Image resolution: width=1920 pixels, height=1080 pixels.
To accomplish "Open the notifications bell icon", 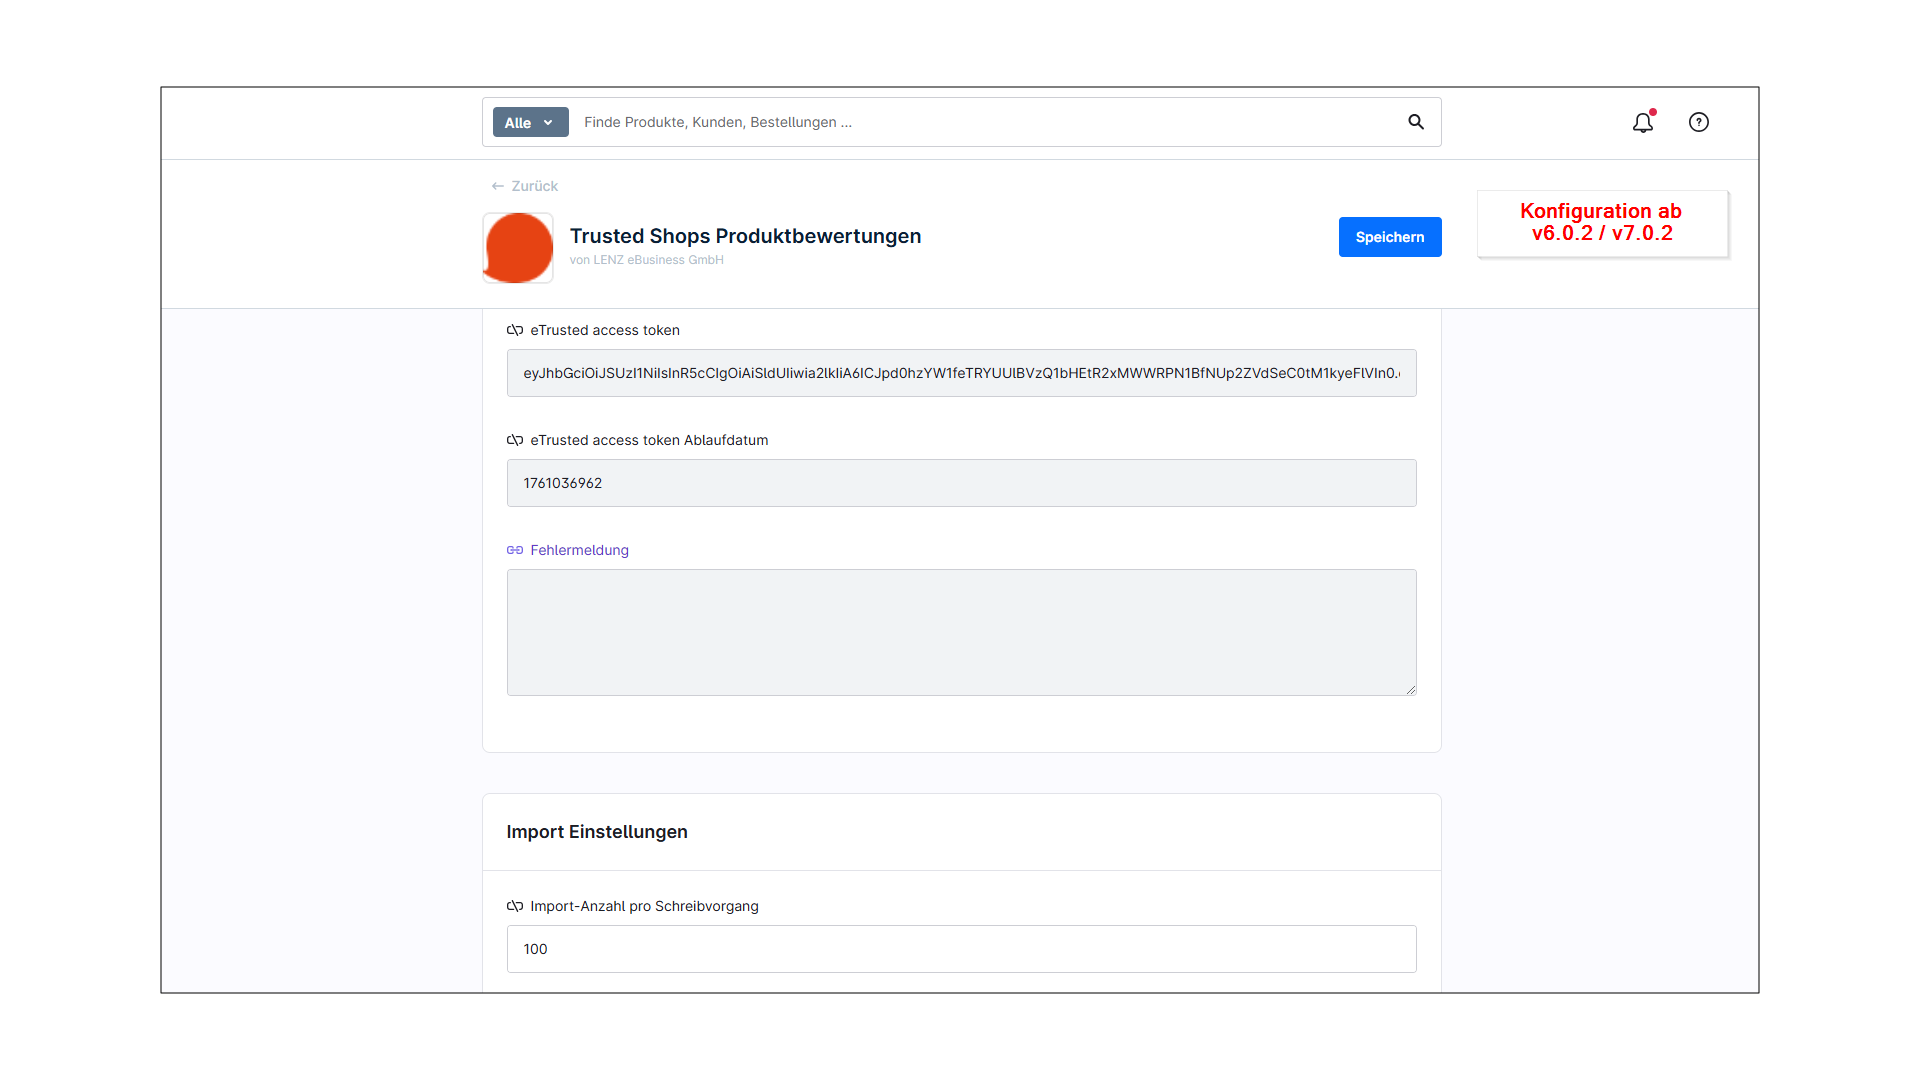I will click(x=1643, y=122).
